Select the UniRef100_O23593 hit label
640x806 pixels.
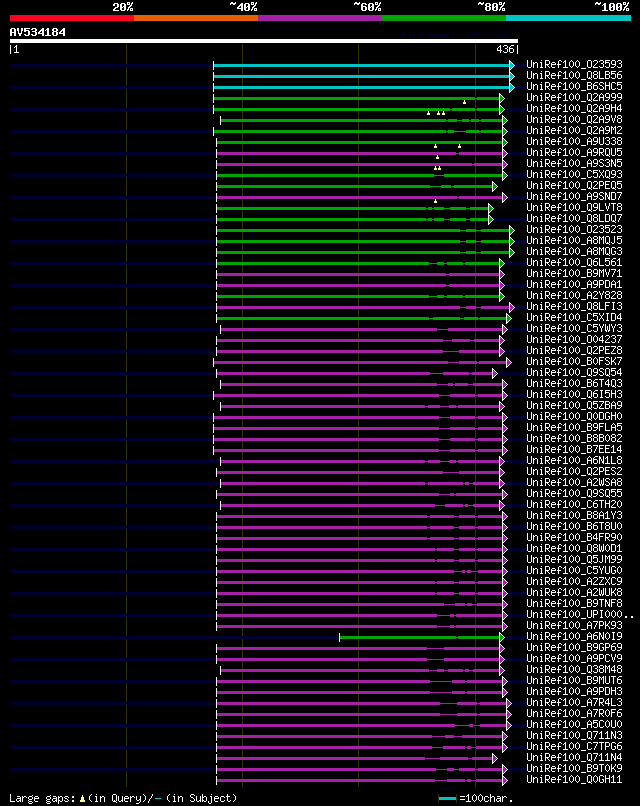point(574,65)
